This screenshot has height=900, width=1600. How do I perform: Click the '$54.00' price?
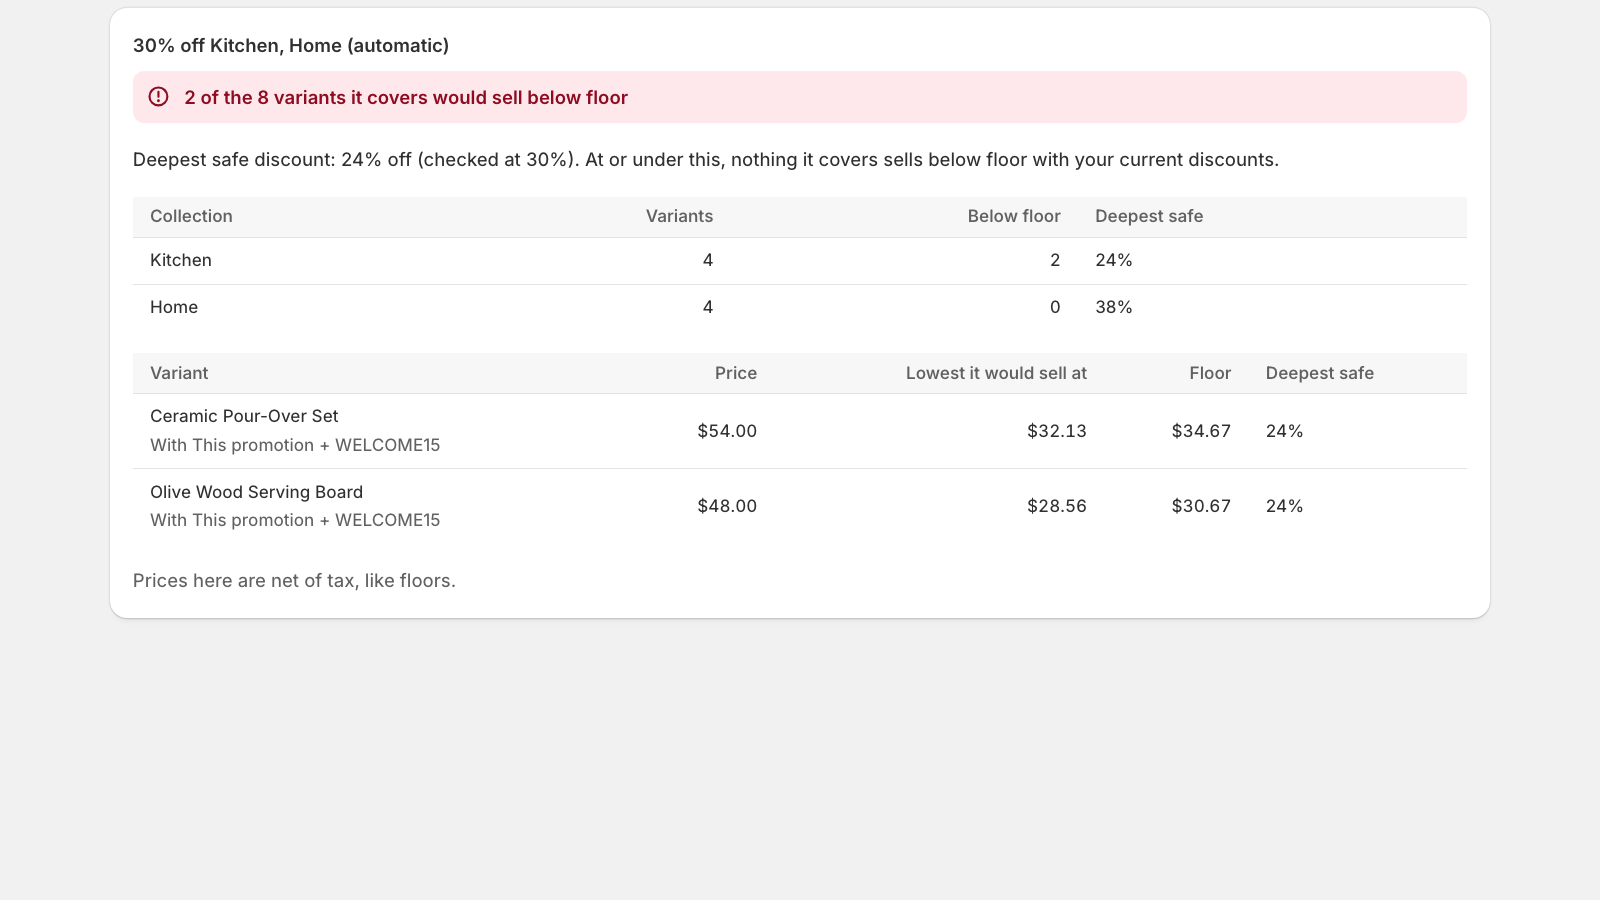727,431
